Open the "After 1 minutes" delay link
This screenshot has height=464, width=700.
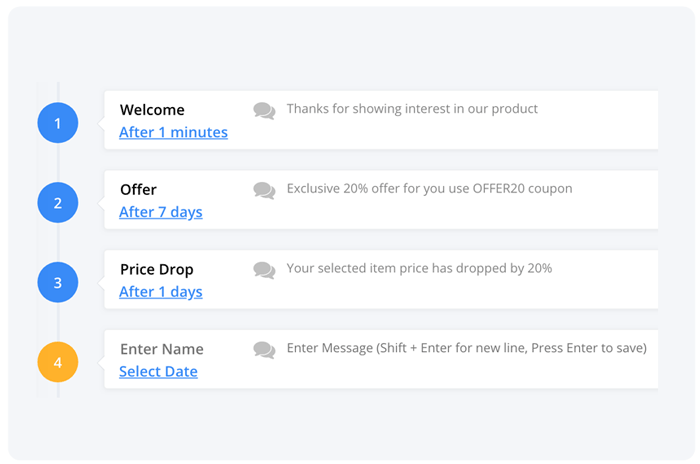173,132
